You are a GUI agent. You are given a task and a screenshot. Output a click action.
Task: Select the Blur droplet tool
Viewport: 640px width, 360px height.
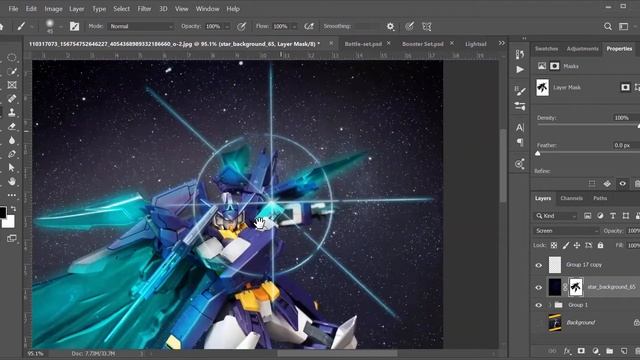(x=12, y=140)
